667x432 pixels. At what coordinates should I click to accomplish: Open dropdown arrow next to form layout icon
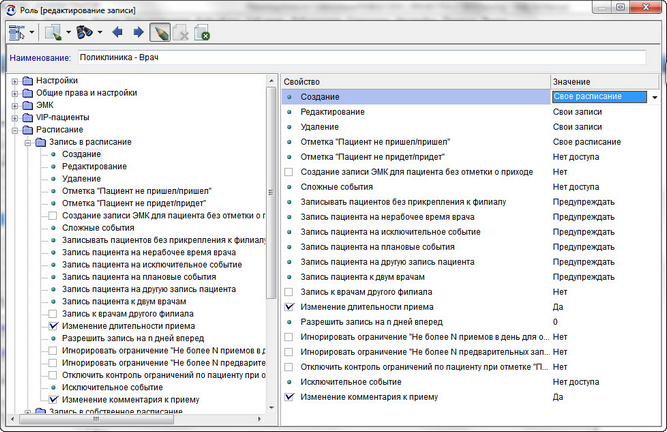coord(31,32)
